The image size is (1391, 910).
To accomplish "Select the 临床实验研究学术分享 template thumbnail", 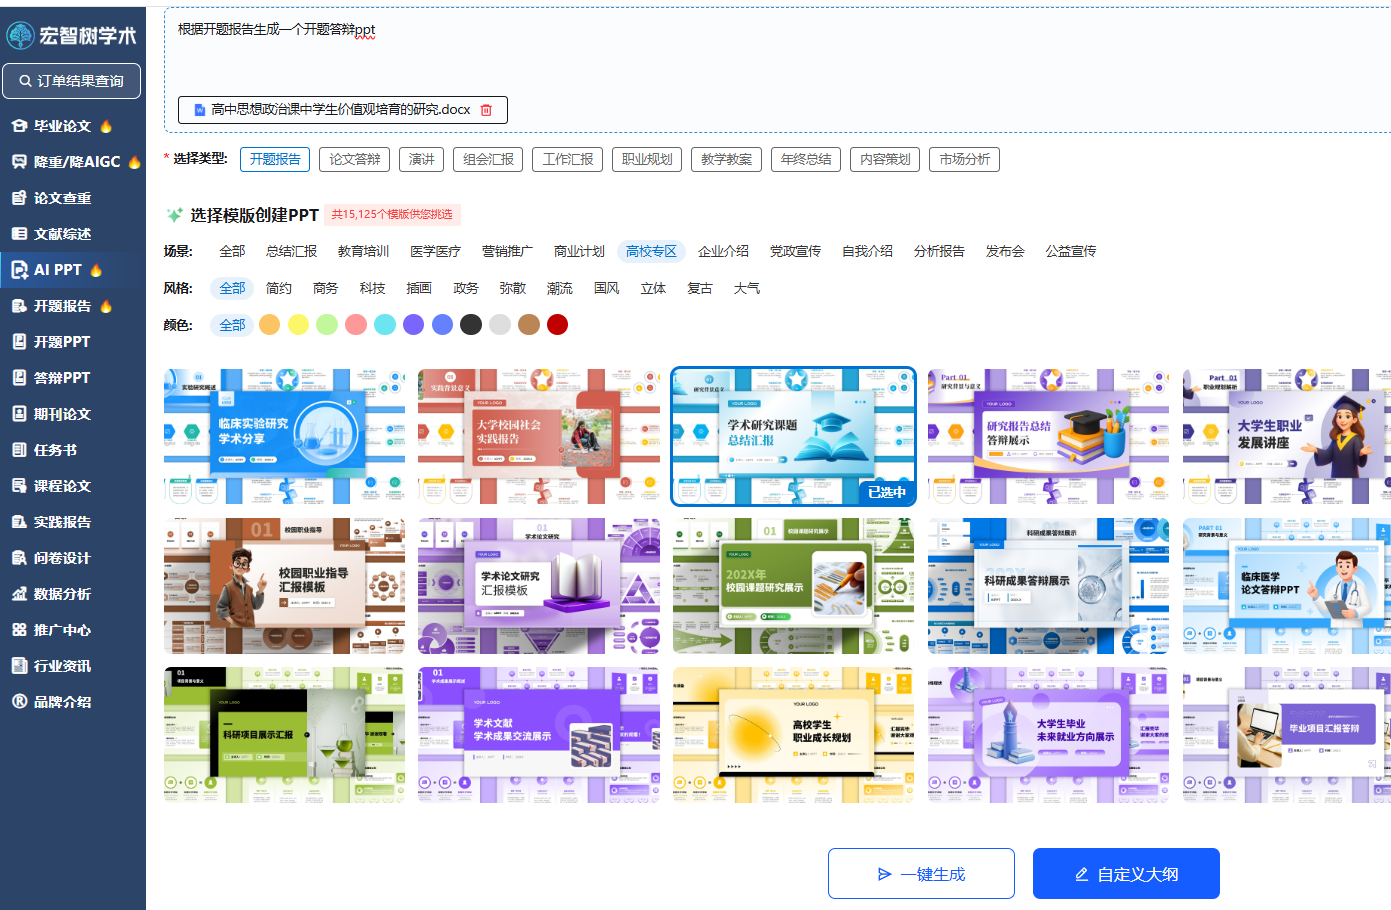I will pyautogui.click(x=285, y=436).
